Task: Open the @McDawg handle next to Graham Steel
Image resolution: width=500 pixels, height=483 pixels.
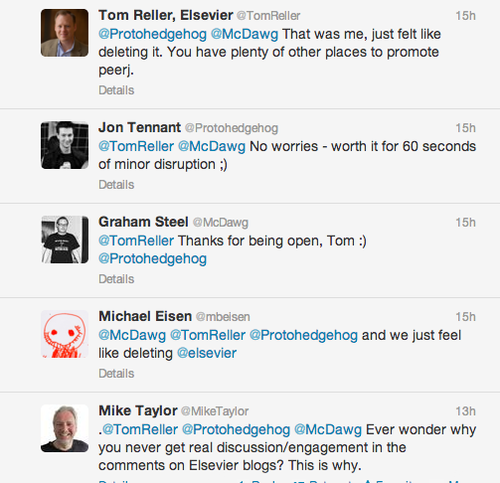Action: (x=220, y=222)
